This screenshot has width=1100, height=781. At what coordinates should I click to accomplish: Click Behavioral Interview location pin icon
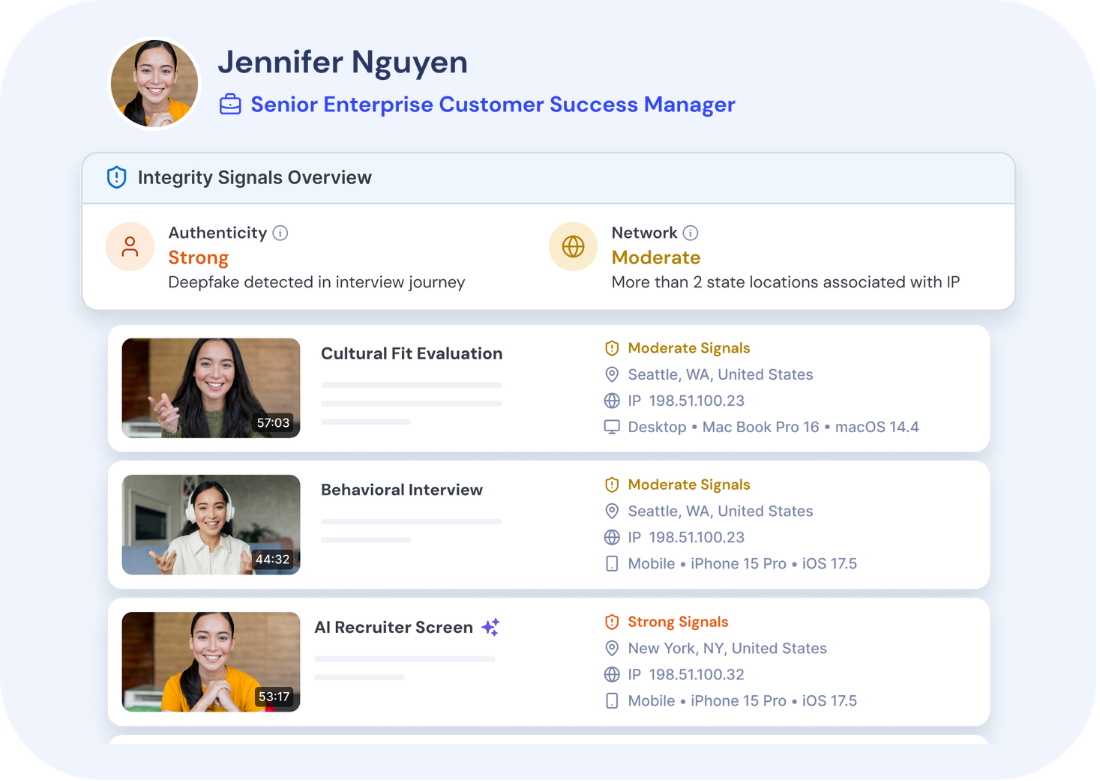(612, 512)
